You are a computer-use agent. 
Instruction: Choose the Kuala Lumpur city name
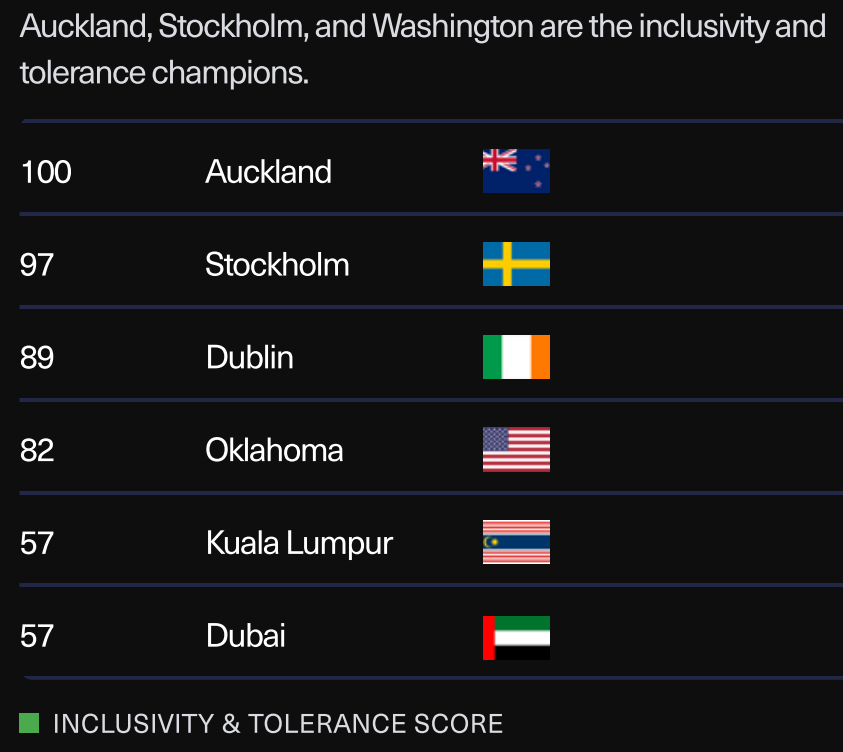299,544
